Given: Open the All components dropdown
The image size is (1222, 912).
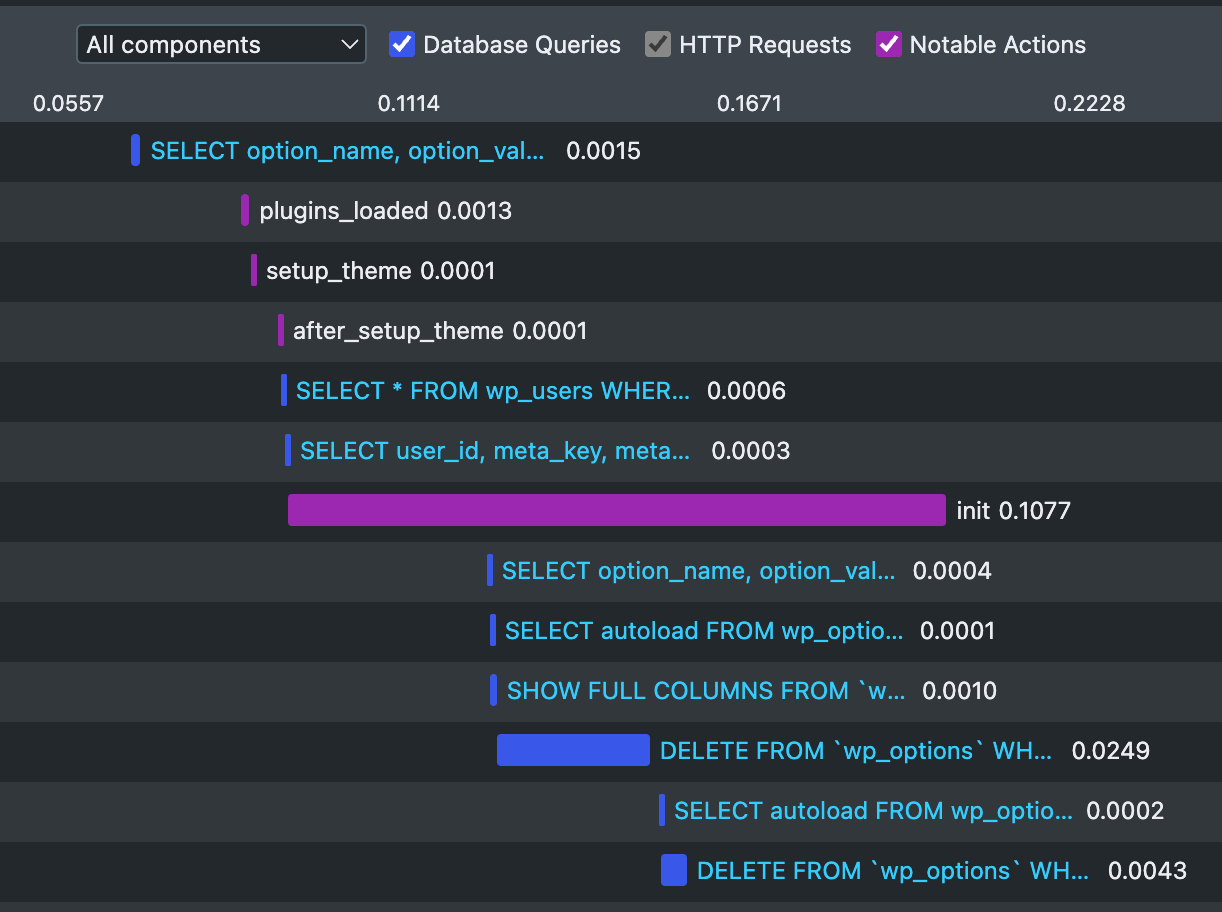Looking at the screenshot, I should point(221,44).
